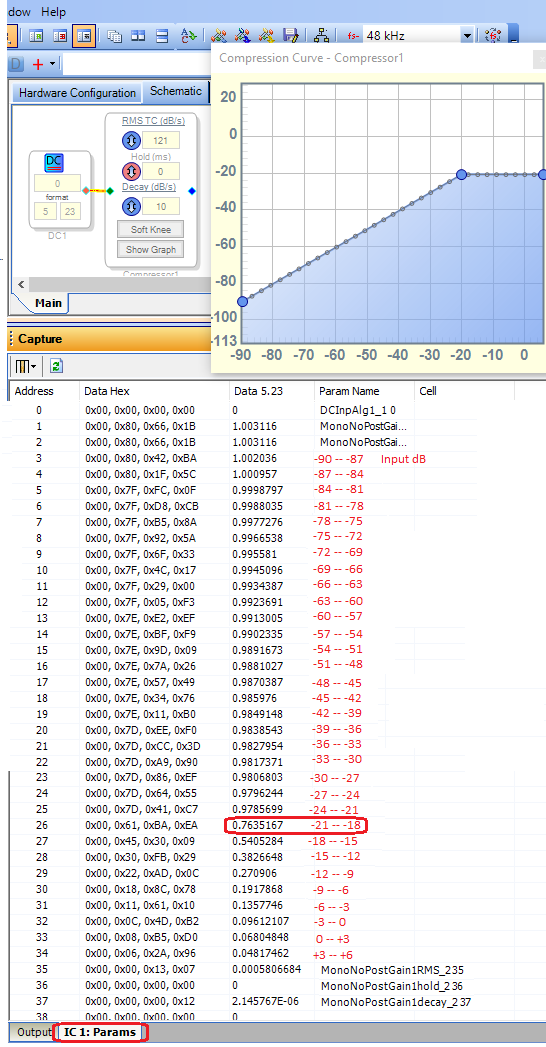Click the DC1 value field showing 0
The height and width of the screenshot is (1047, 546).
(57, 184)
